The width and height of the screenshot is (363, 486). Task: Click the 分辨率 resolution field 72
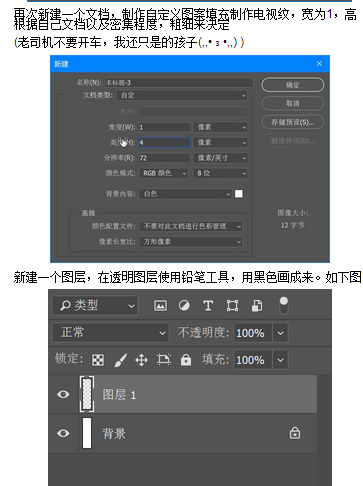click(x=164, y=158)
